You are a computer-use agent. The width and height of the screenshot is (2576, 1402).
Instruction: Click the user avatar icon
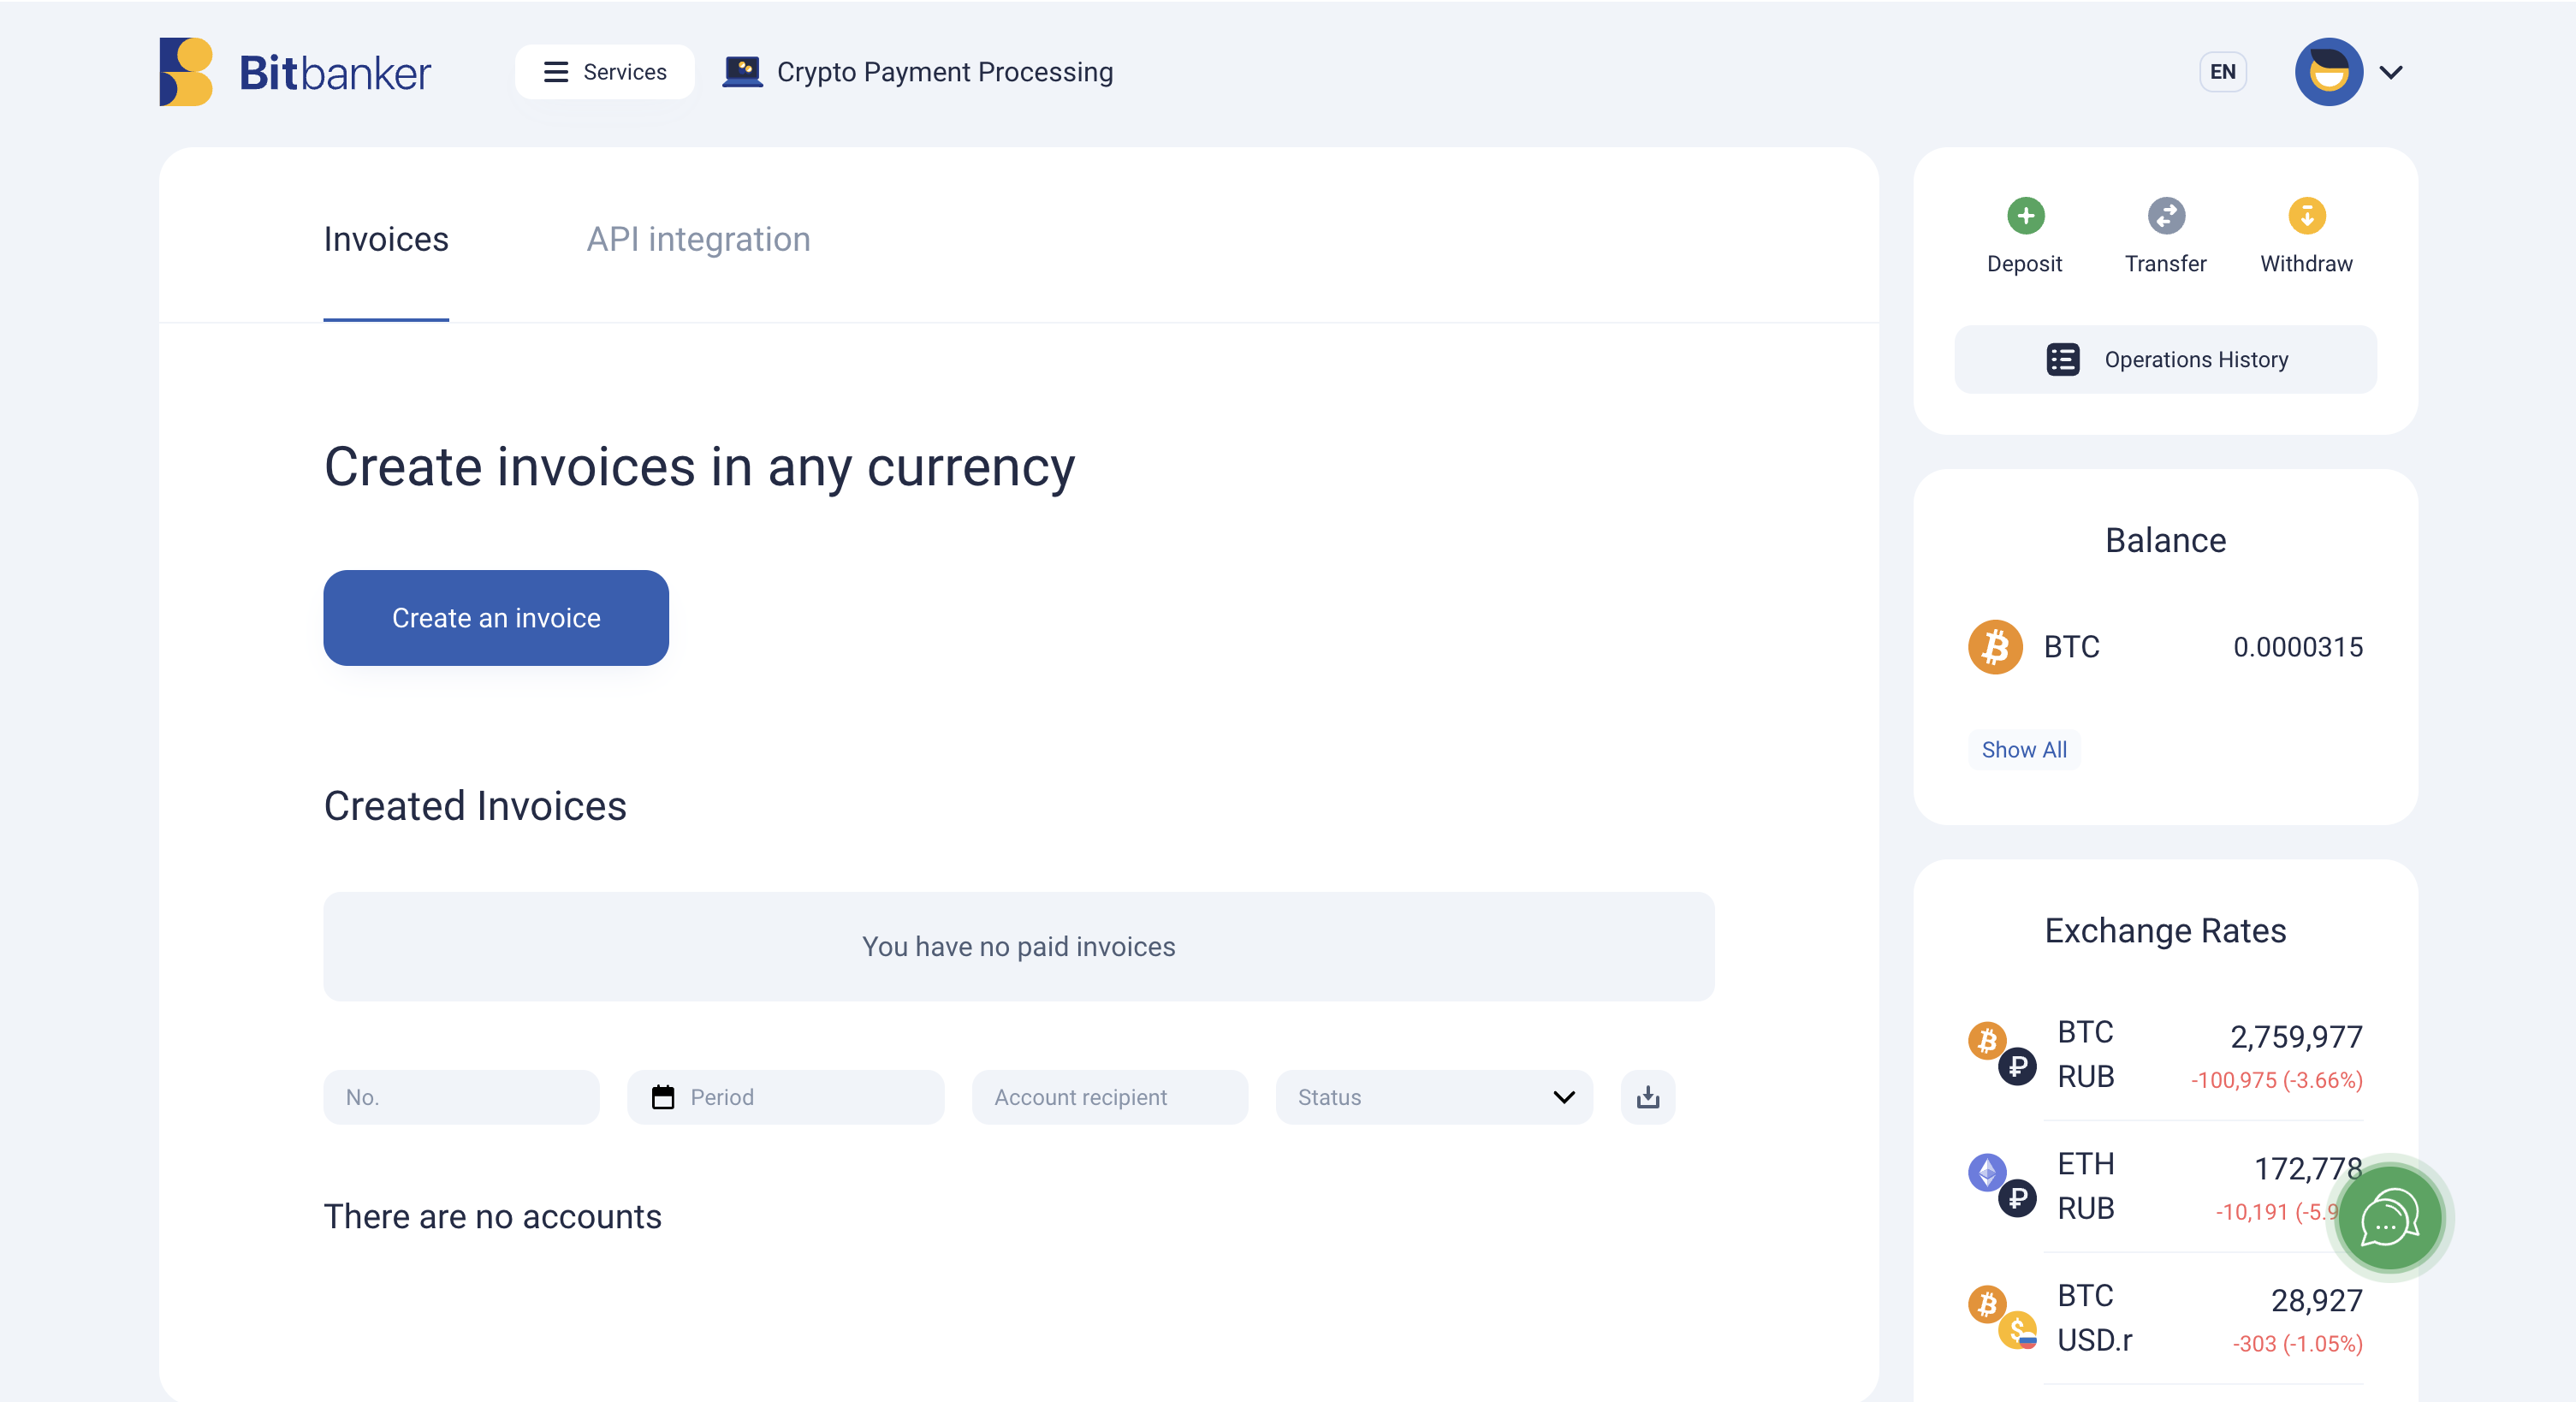[2328, 72]
